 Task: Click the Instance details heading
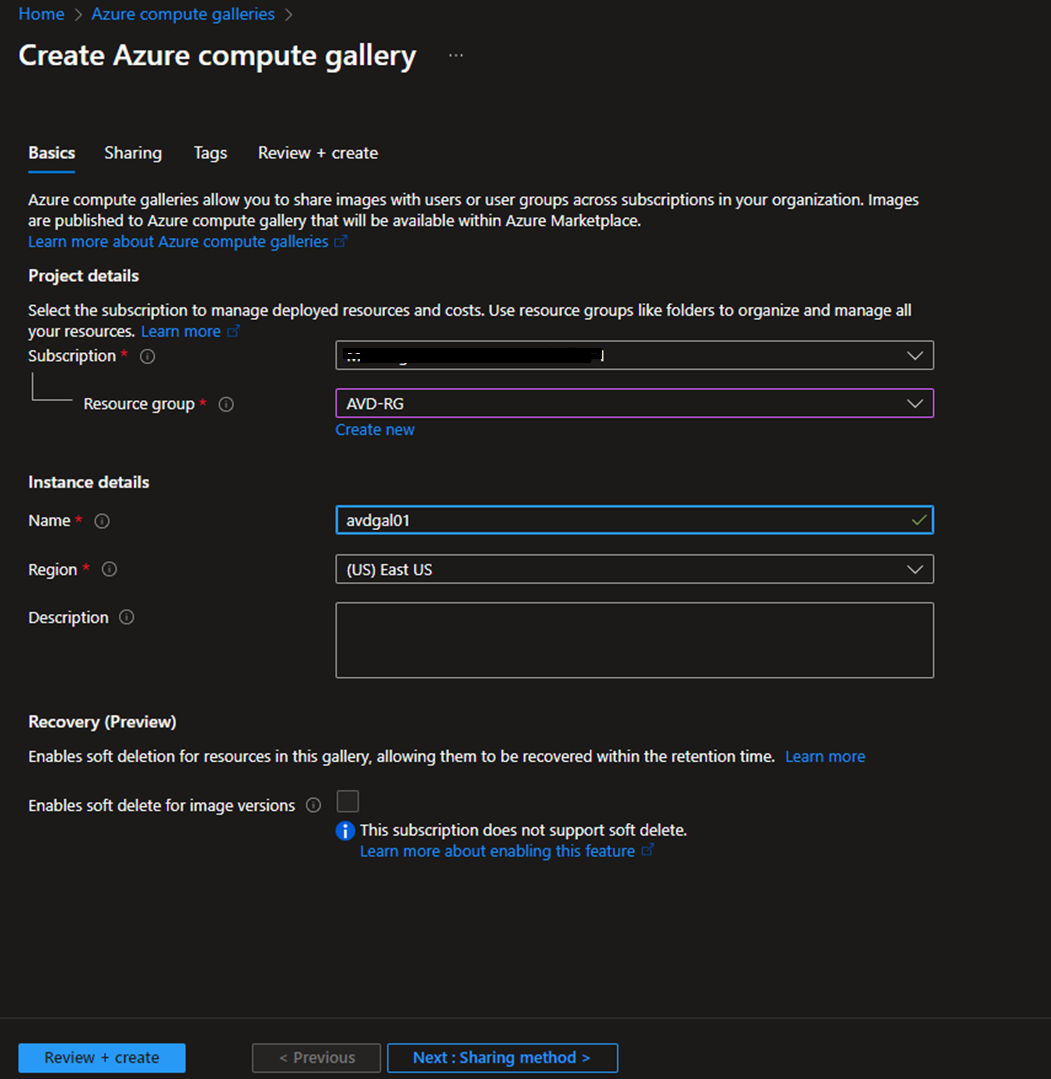89,482
